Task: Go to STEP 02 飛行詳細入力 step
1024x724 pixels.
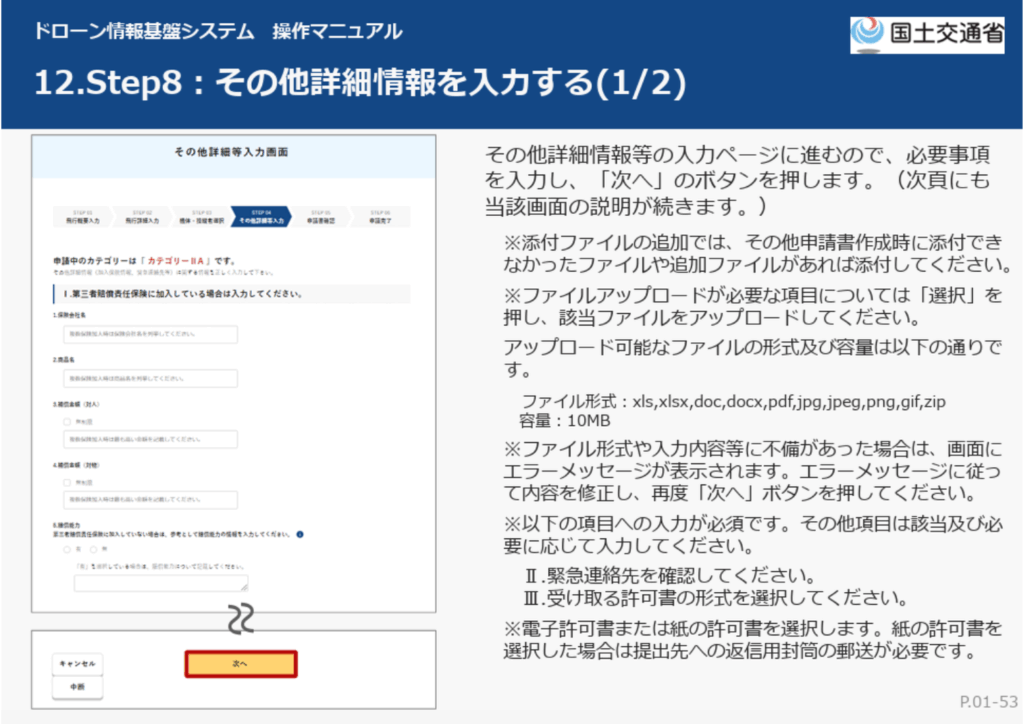Action: [x=140, y=216]
